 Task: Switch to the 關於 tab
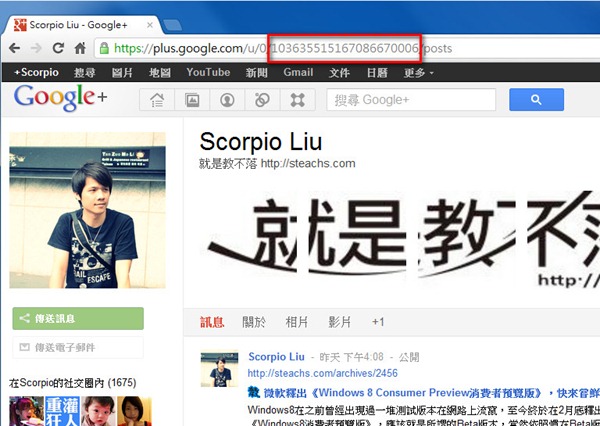254,322
